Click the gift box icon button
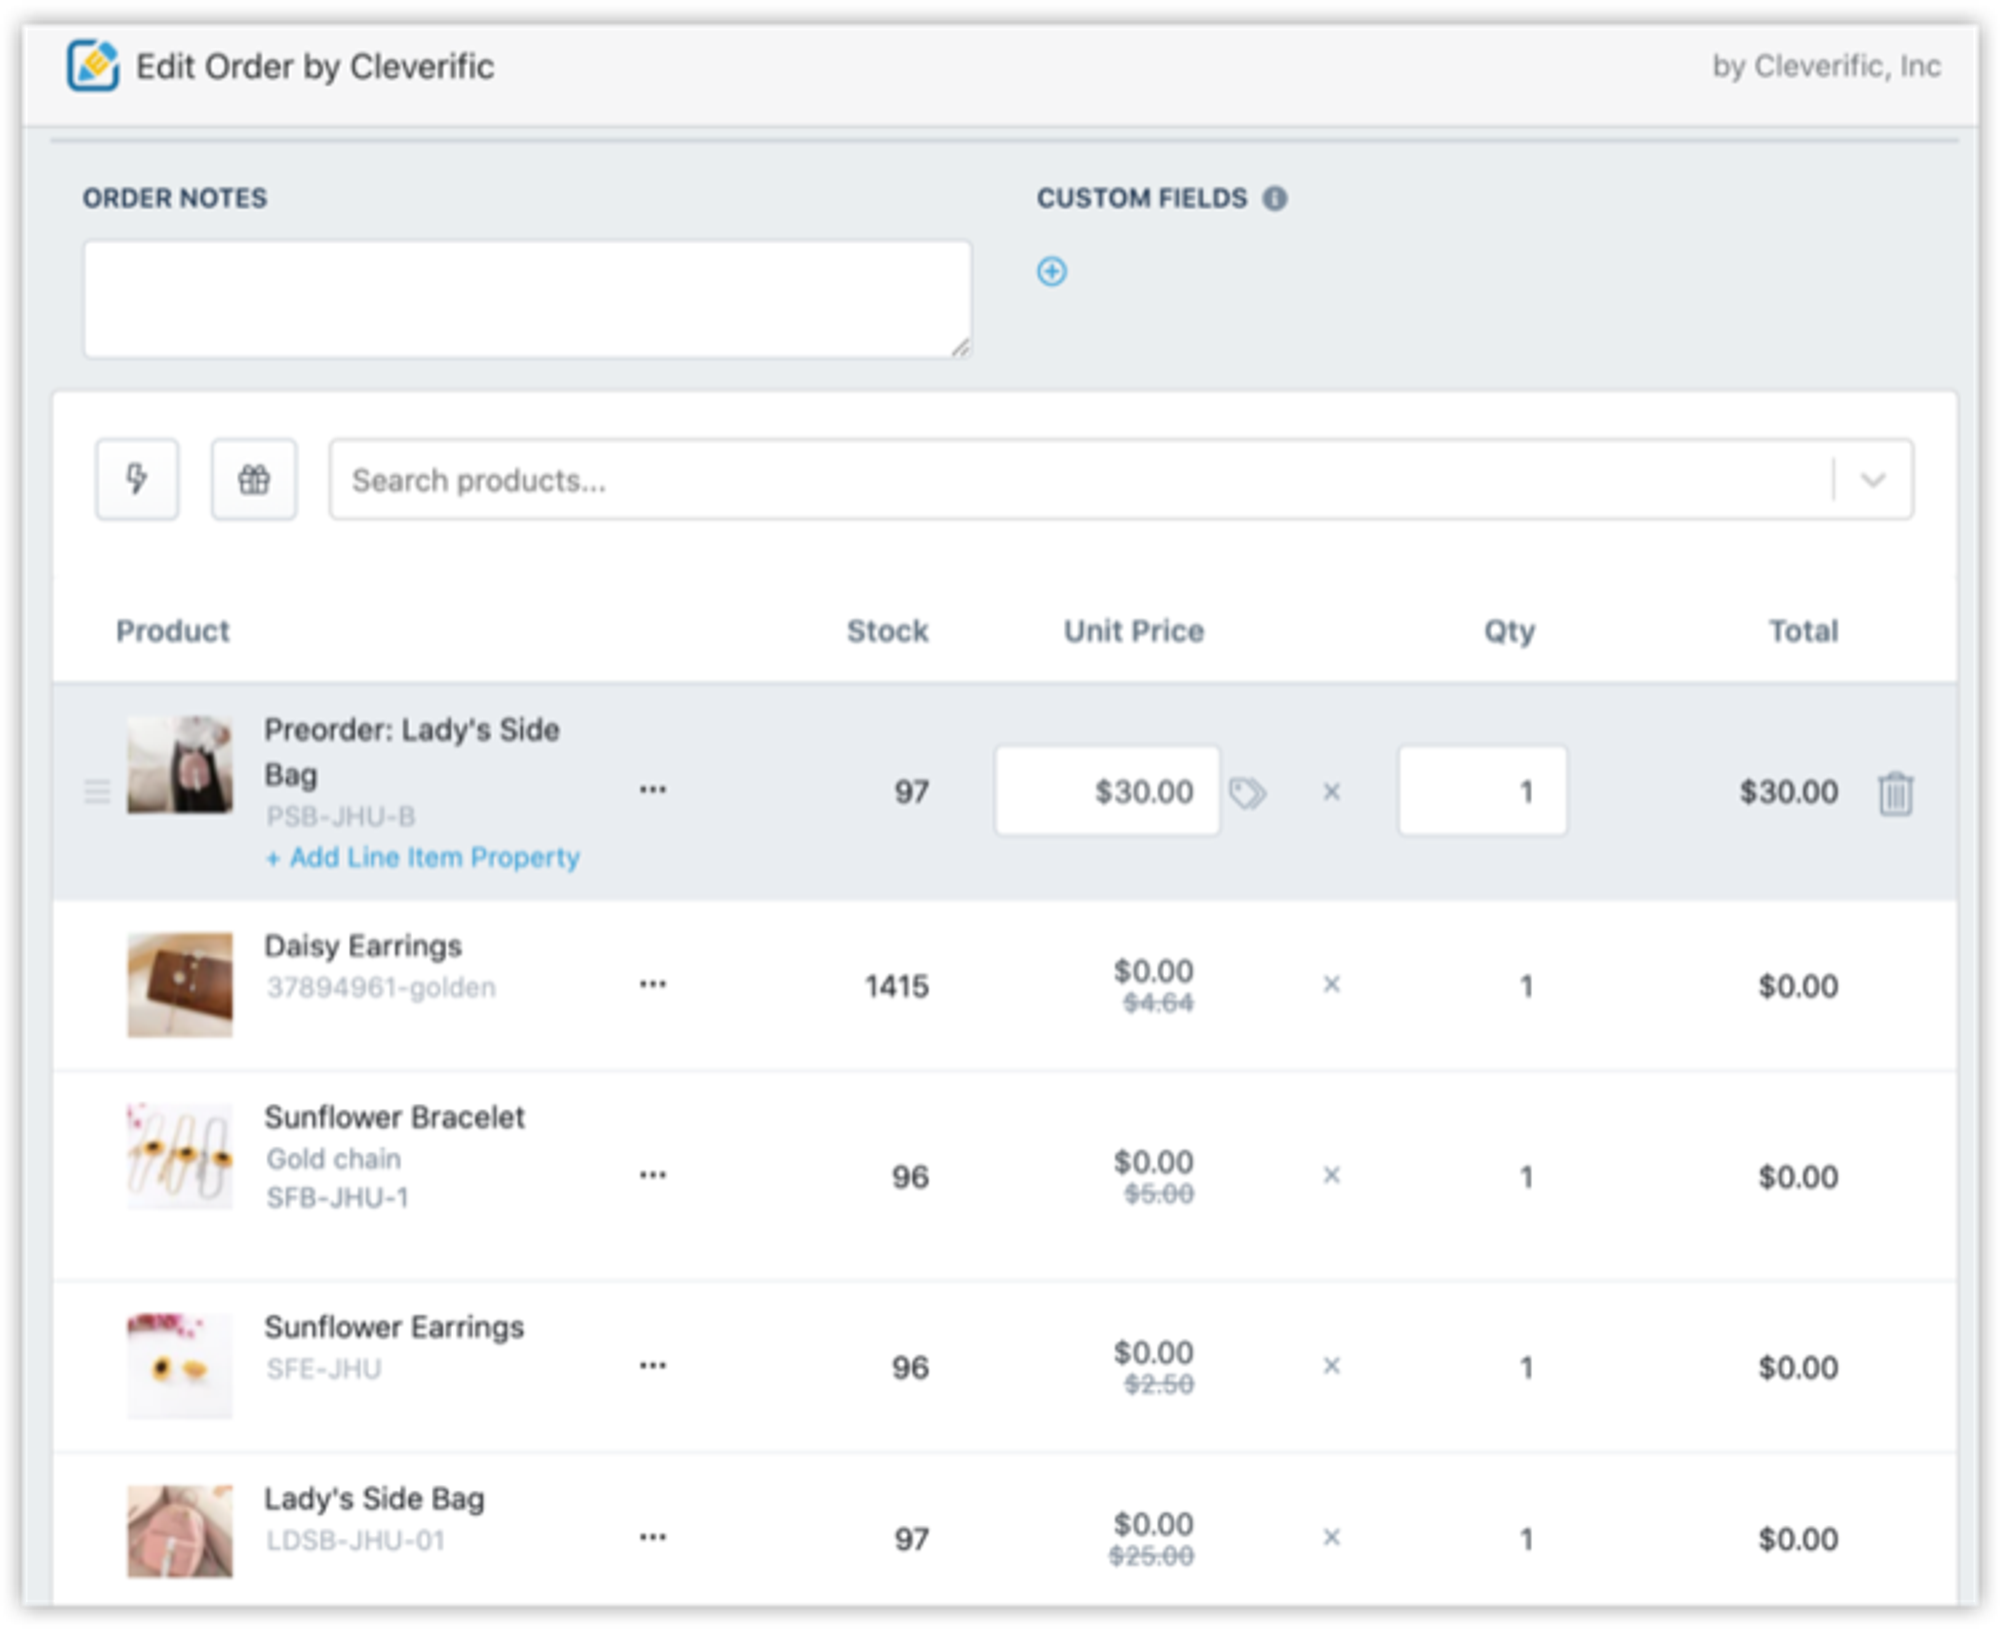 click(254, 479)
